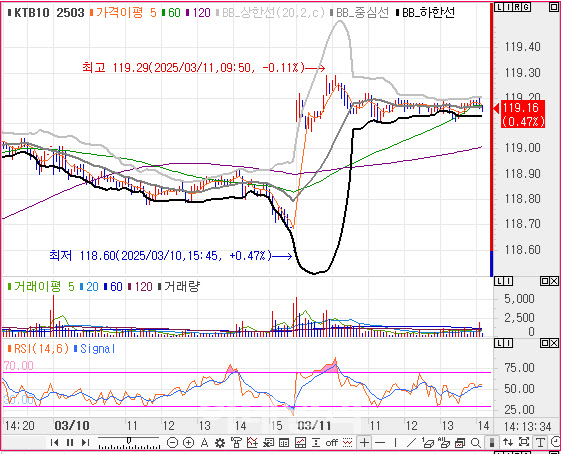Select the text T annotation tool
Viewport: 561px width, 454px height.
pyautogui.click(x=540, y=442)
